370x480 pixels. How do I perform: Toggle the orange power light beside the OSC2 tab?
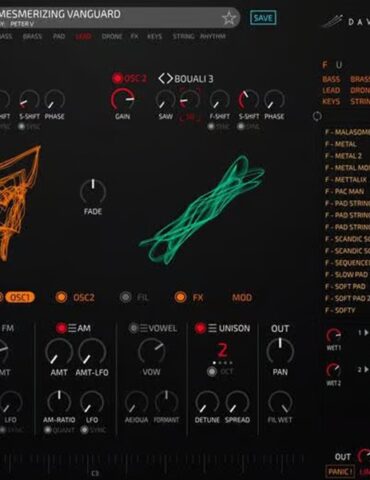(61, 297)
